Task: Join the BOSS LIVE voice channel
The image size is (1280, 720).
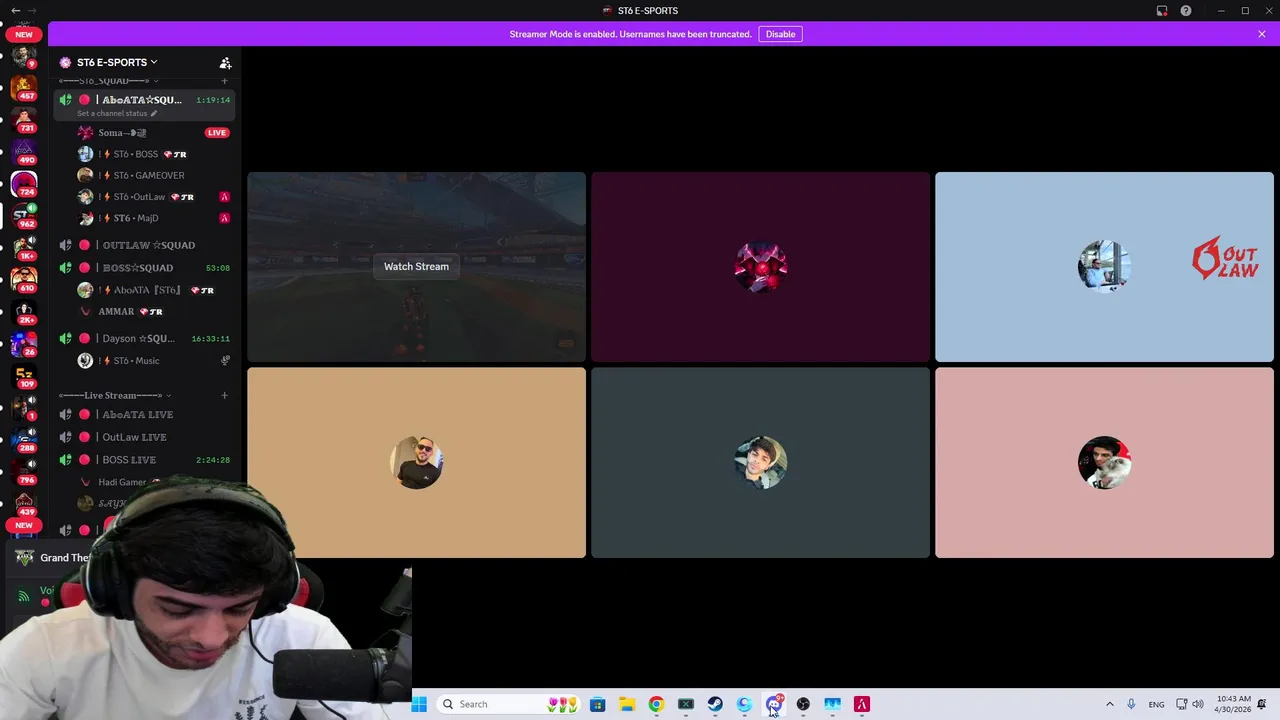Action: click(144, 459)
